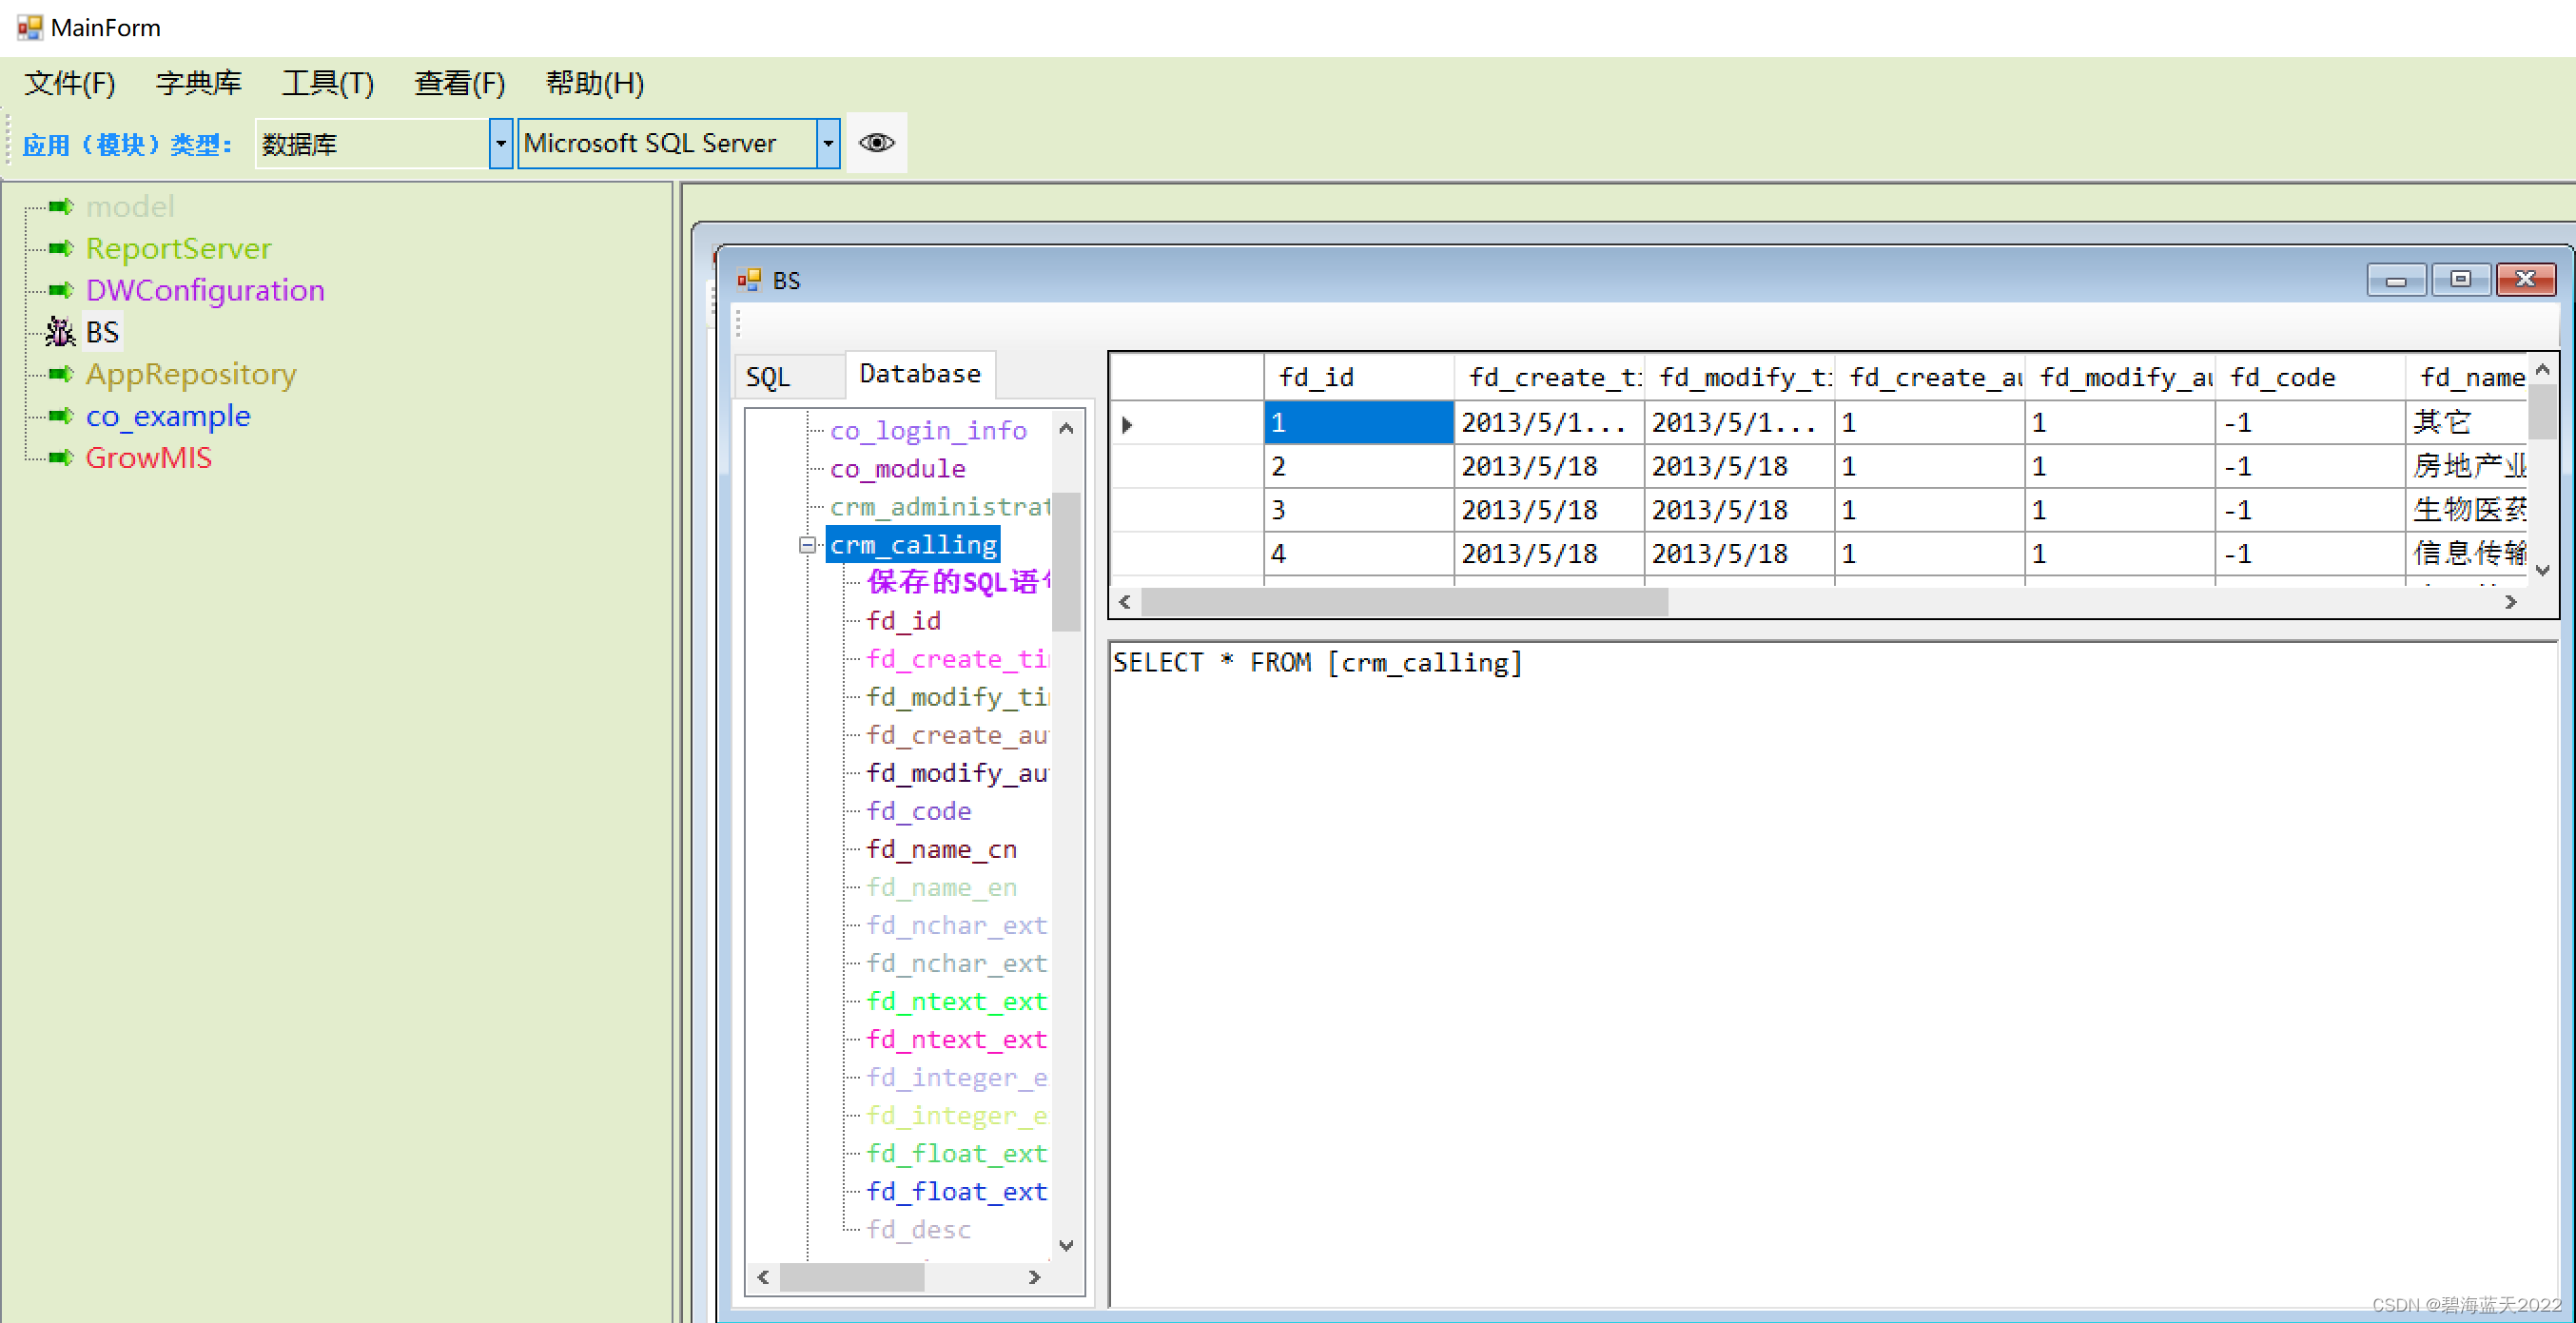Switch to the SQL tab
The width and height of the screenshot is (2576, 1323).
[x=768, y=377]
